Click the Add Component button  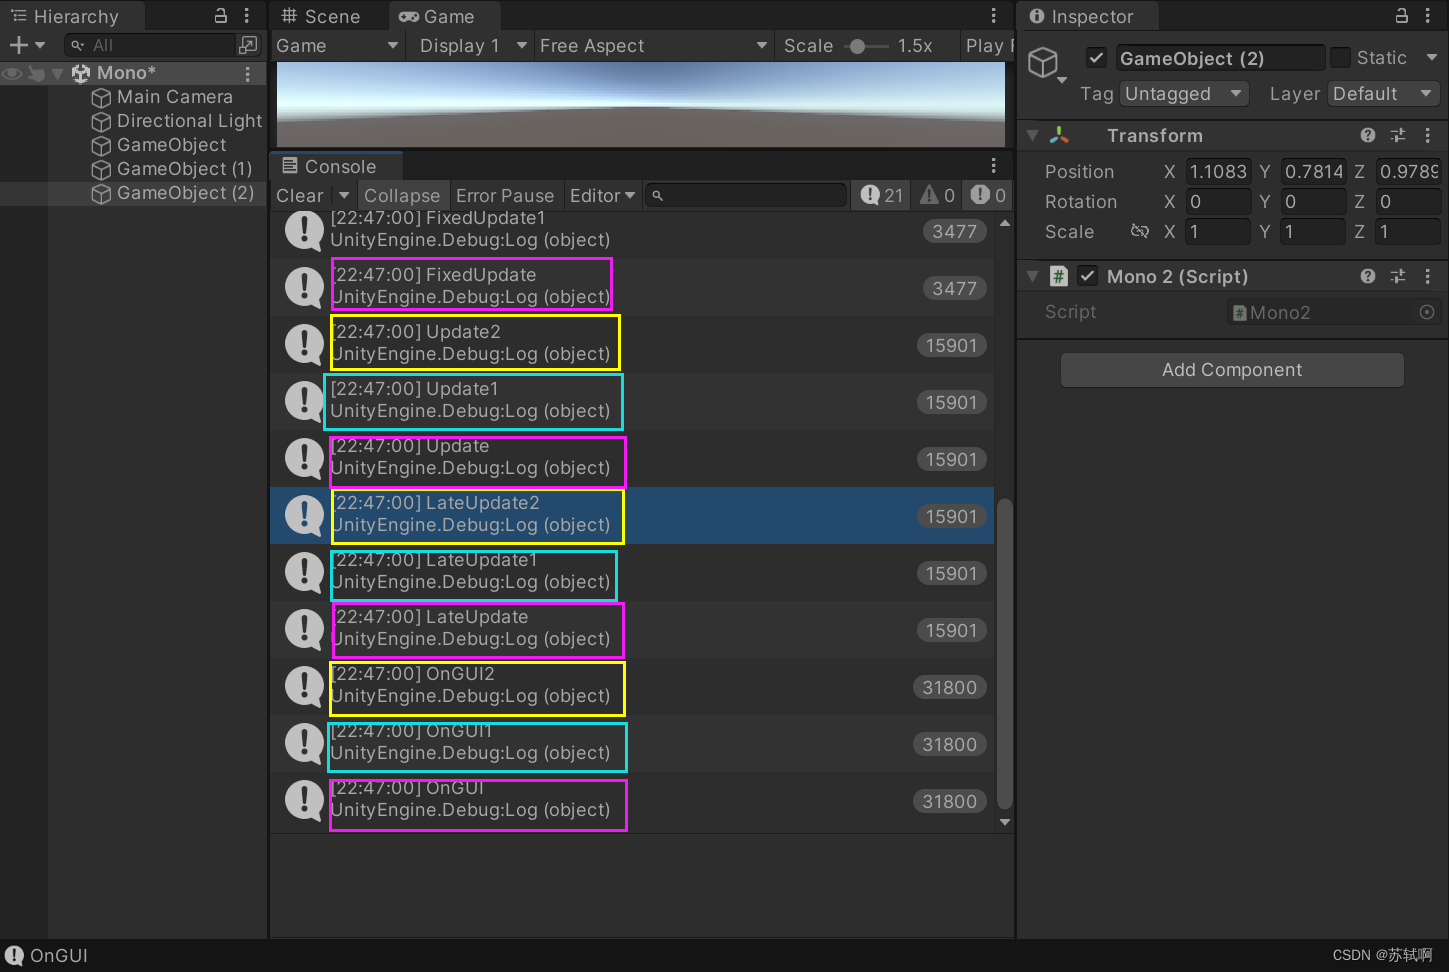(x=1231, y=369)
